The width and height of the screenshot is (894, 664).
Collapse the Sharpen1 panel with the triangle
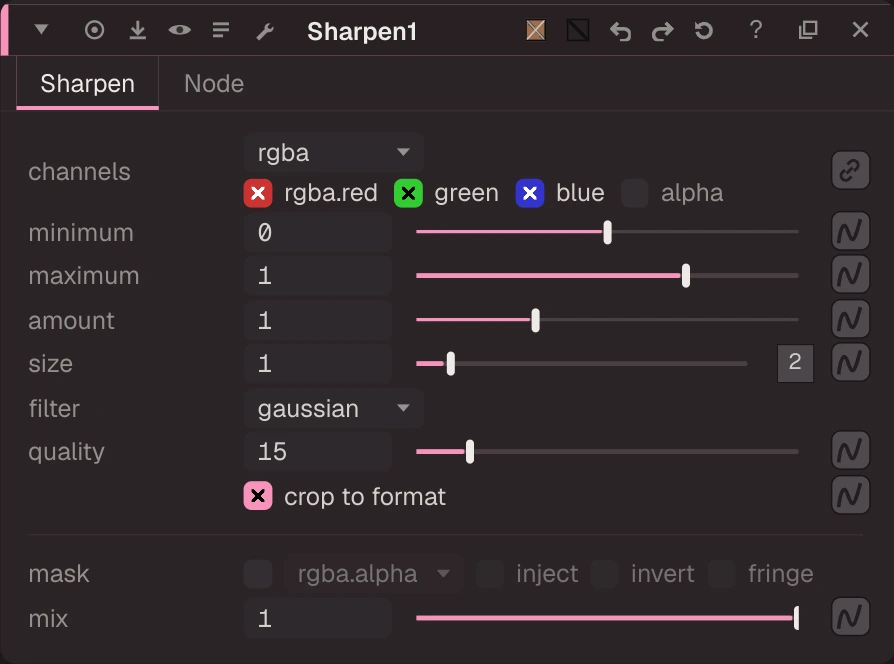click(x=41, y=29)
